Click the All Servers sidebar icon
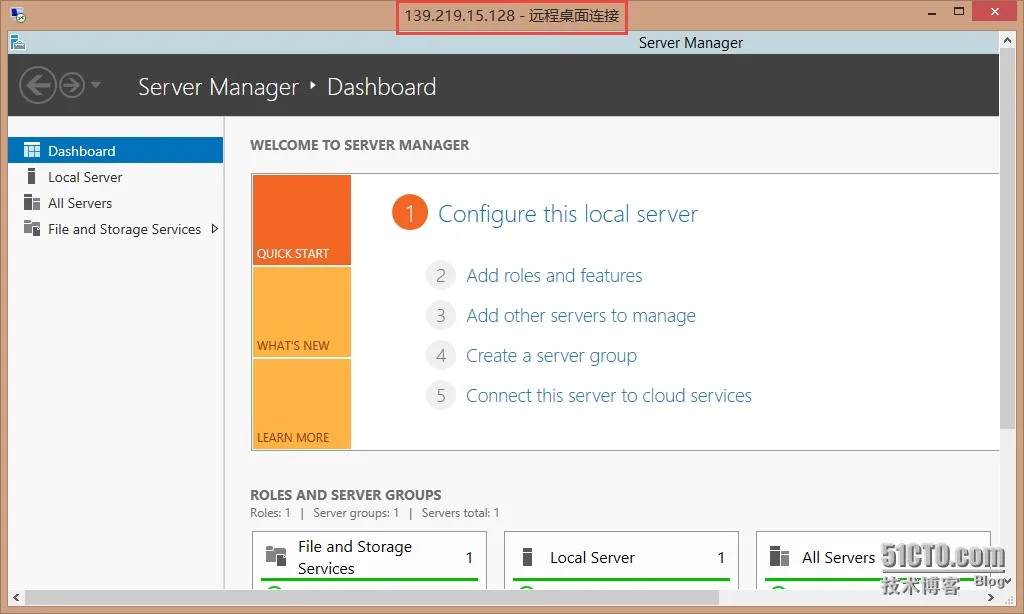This screenshot has width=1024, height=614. click(31, 203)
